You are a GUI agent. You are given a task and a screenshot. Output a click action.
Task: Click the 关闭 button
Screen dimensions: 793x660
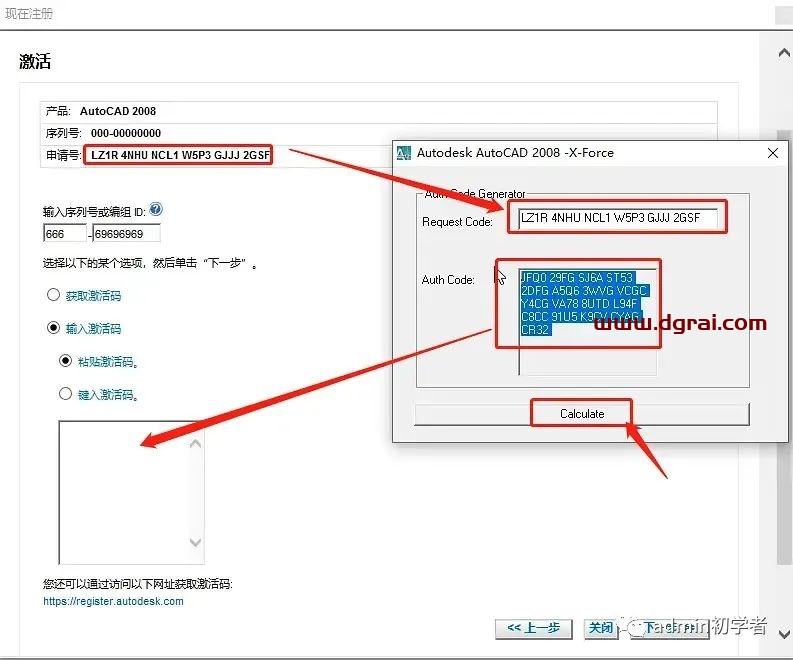click(601, 629)
